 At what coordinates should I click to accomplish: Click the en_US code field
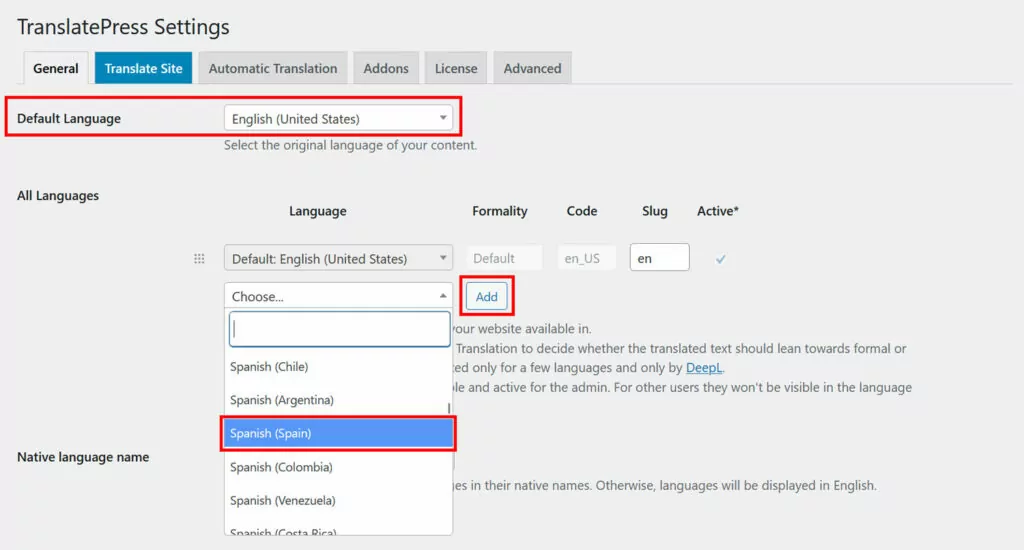click(586, 258)
